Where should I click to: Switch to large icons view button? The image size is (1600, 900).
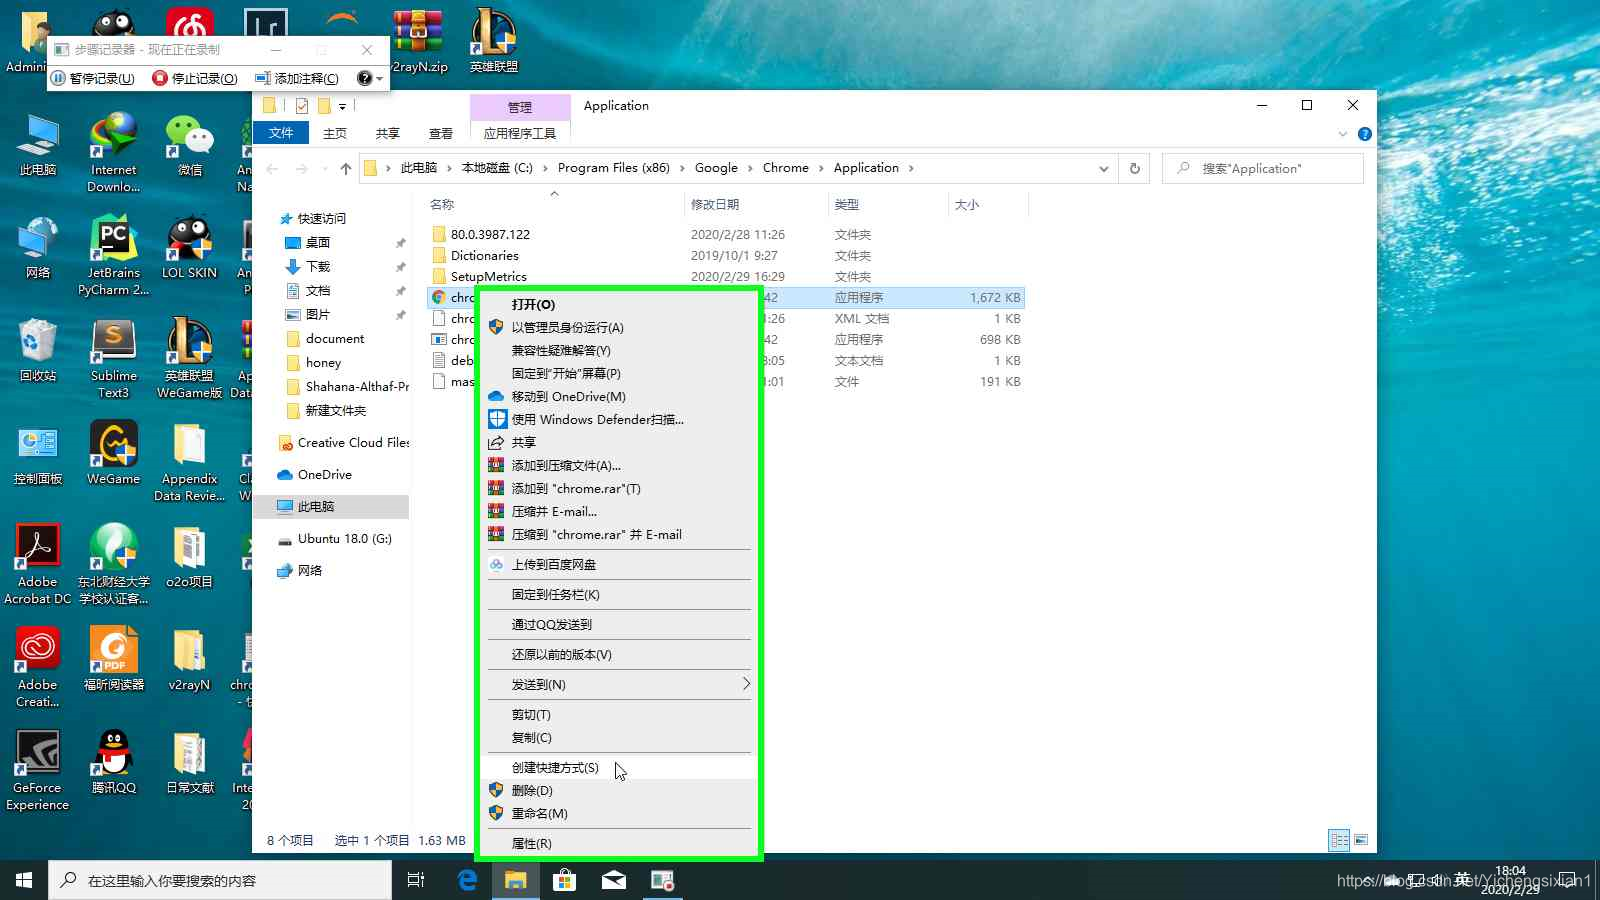pyautogui.click(x=1360, y=840)
